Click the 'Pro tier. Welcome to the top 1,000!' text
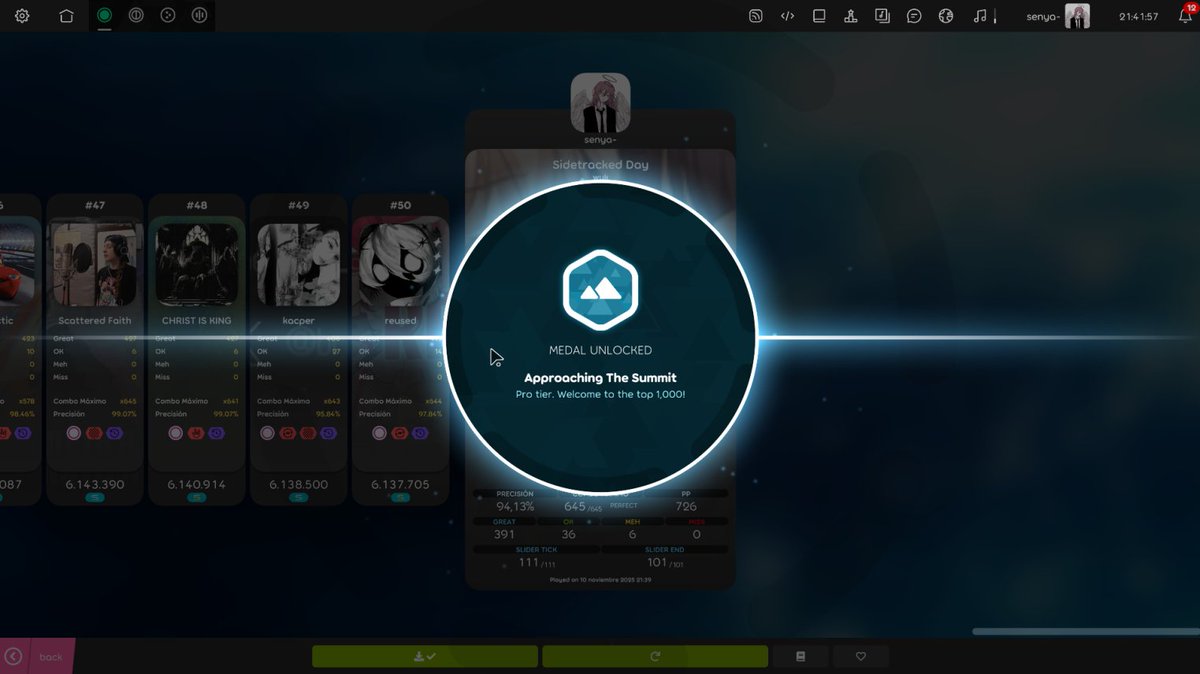Viewport: 1200px width, 674px height. 600,395
